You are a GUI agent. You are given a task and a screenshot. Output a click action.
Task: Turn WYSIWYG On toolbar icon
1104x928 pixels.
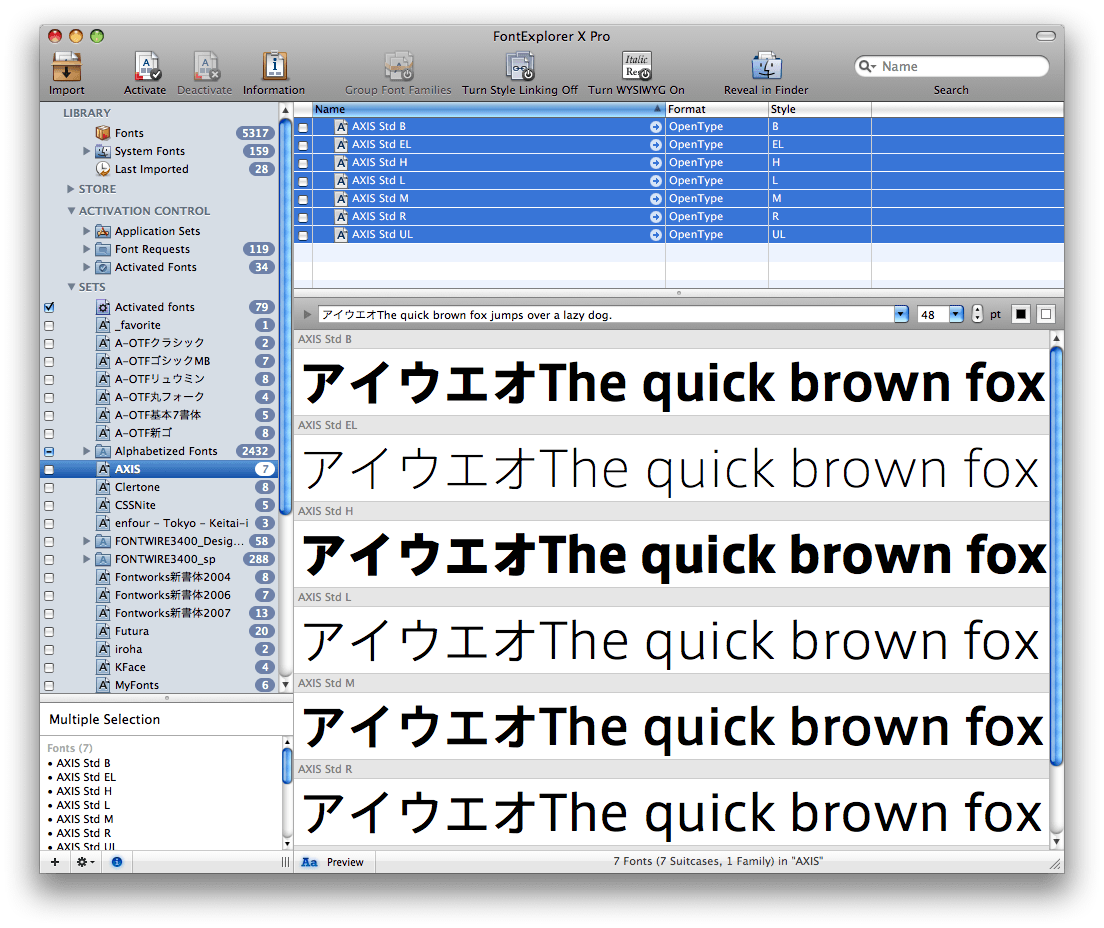636,67
